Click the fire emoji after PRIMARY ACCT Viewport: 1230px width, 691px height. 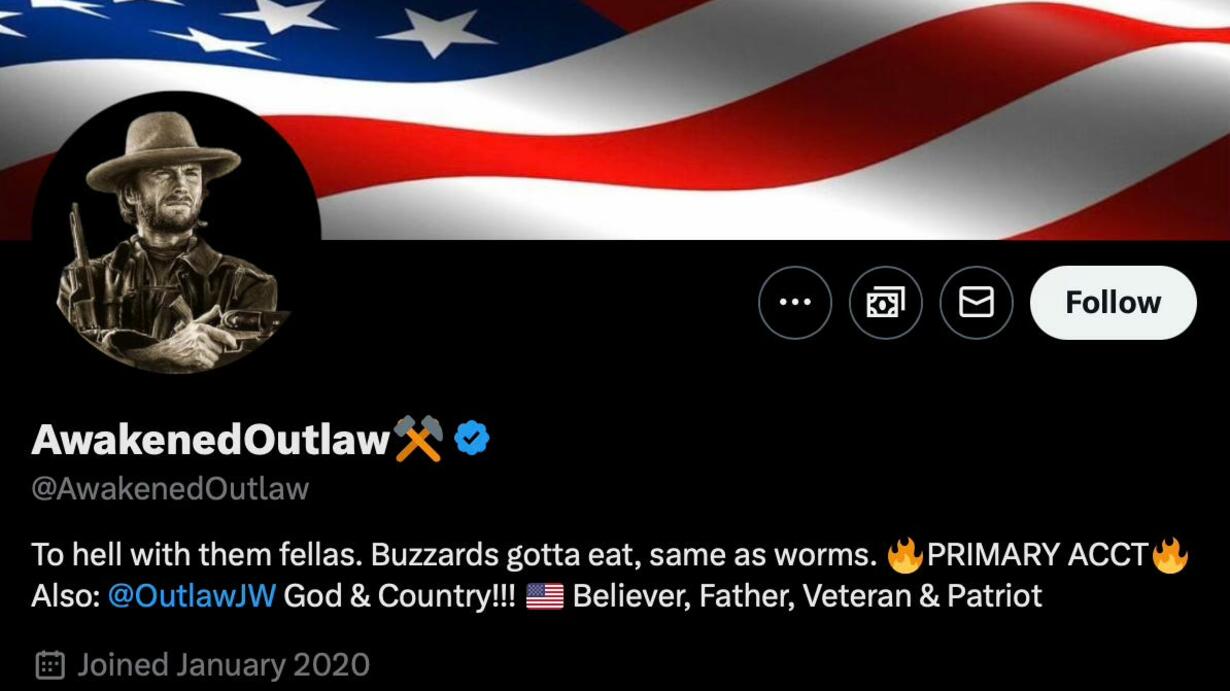(x=1170, y=555)
